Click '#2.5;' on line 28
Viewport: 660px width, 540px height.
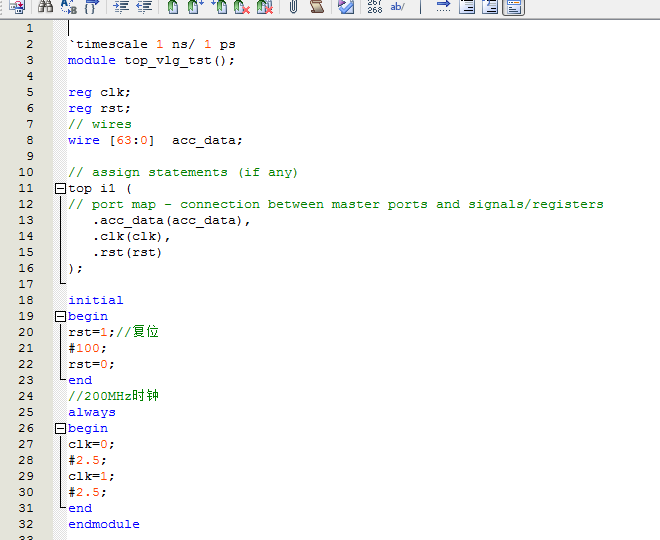pos(88,460)
